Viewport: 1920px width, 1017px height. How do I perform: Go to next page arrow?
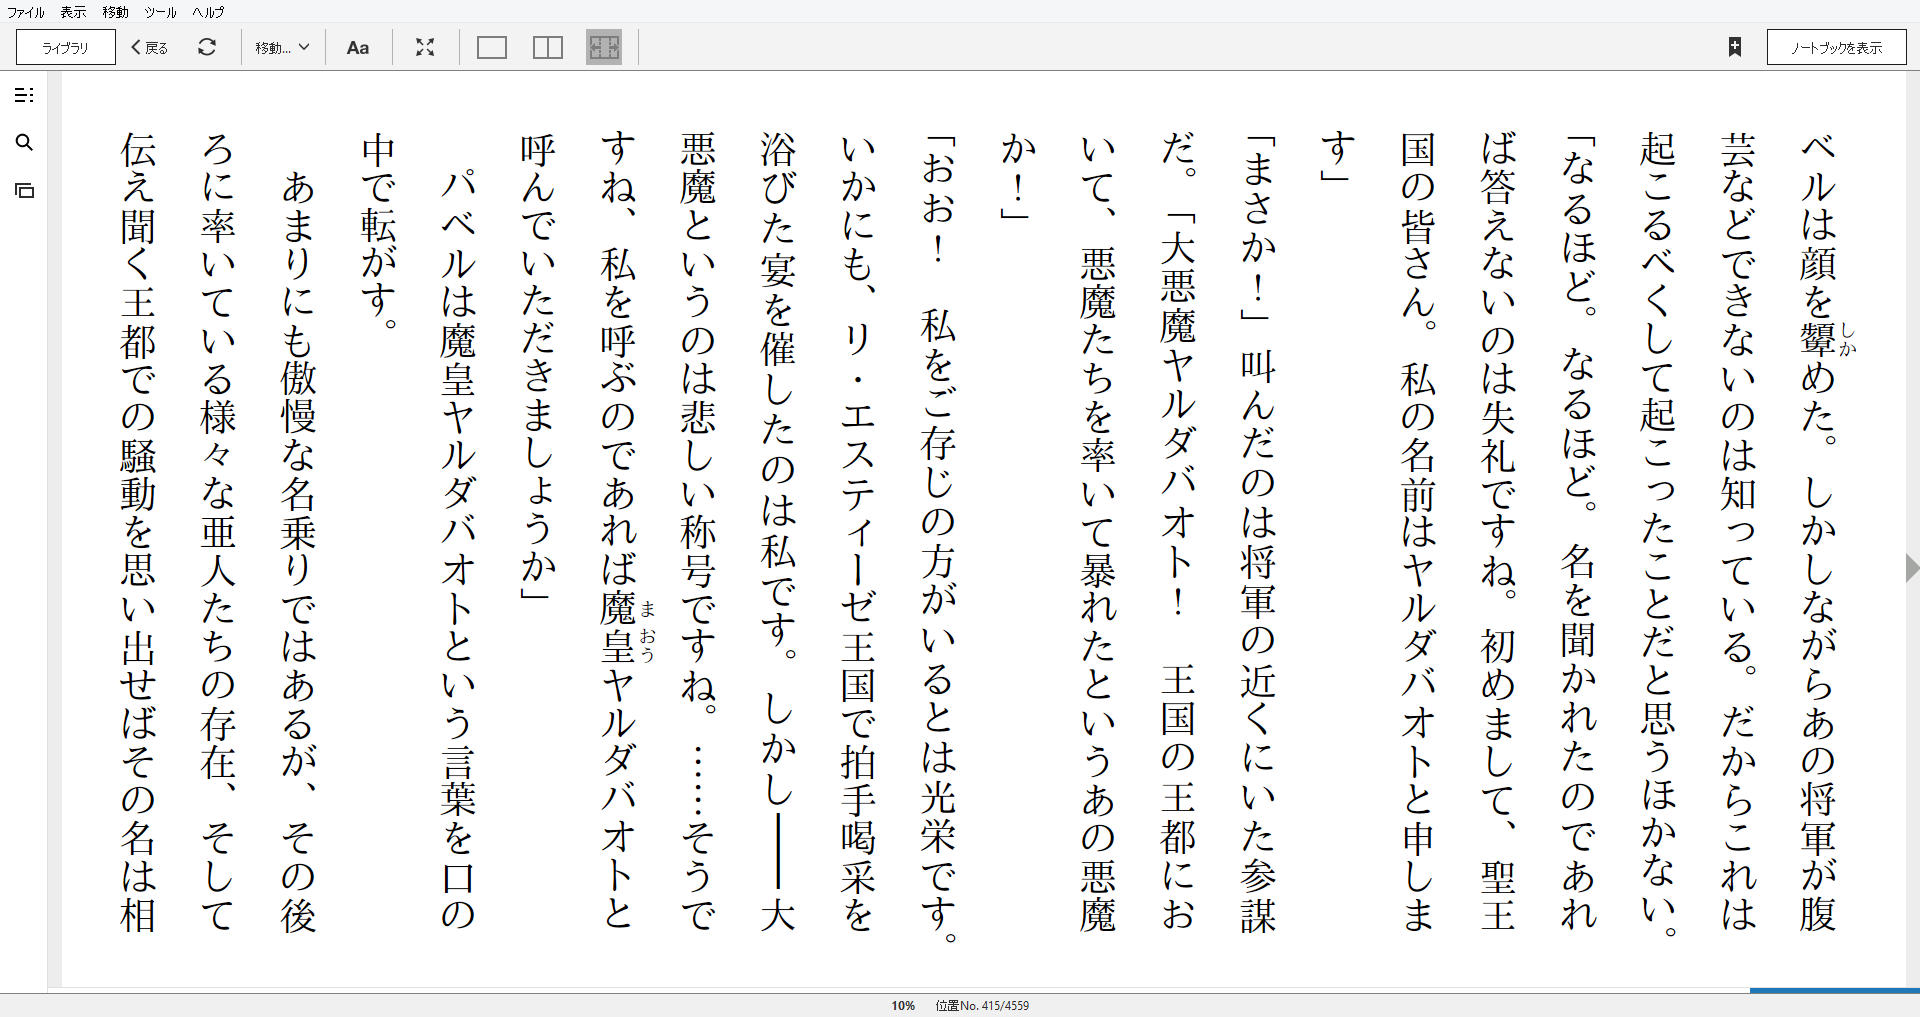point(1912,568)
